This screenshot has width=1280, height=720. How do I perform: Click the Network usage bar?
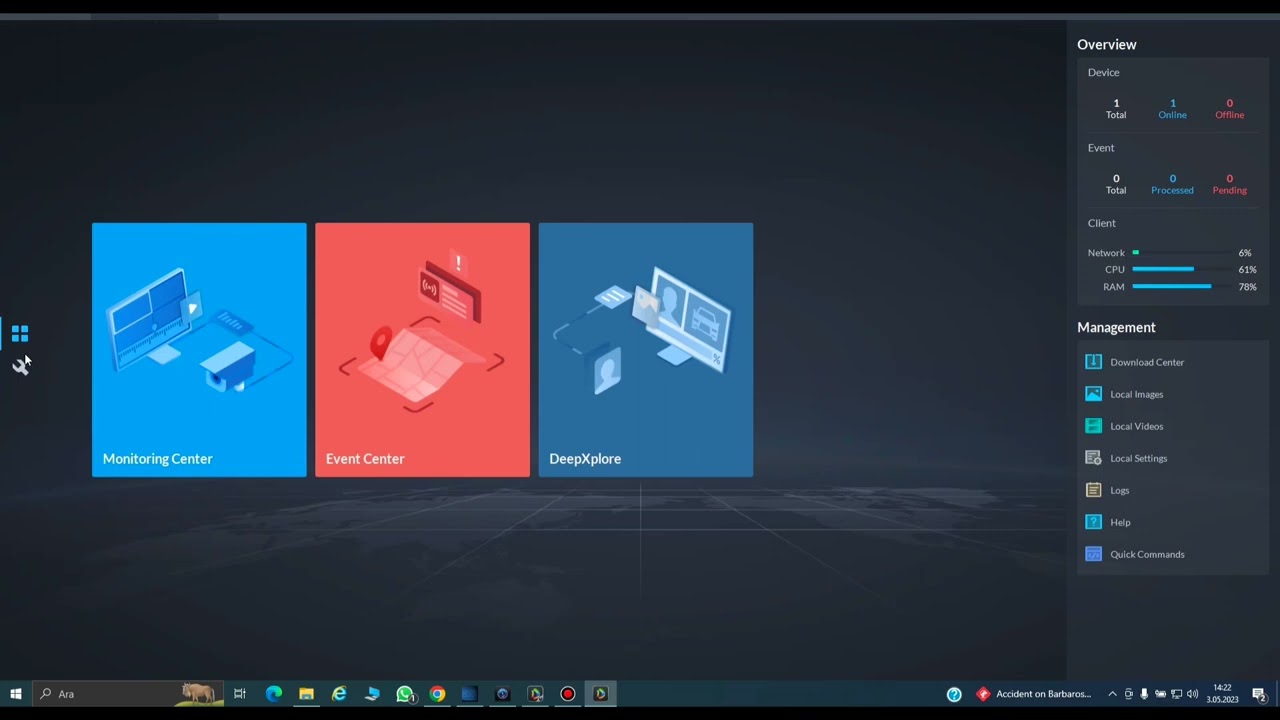click(x=1182, y=253)
